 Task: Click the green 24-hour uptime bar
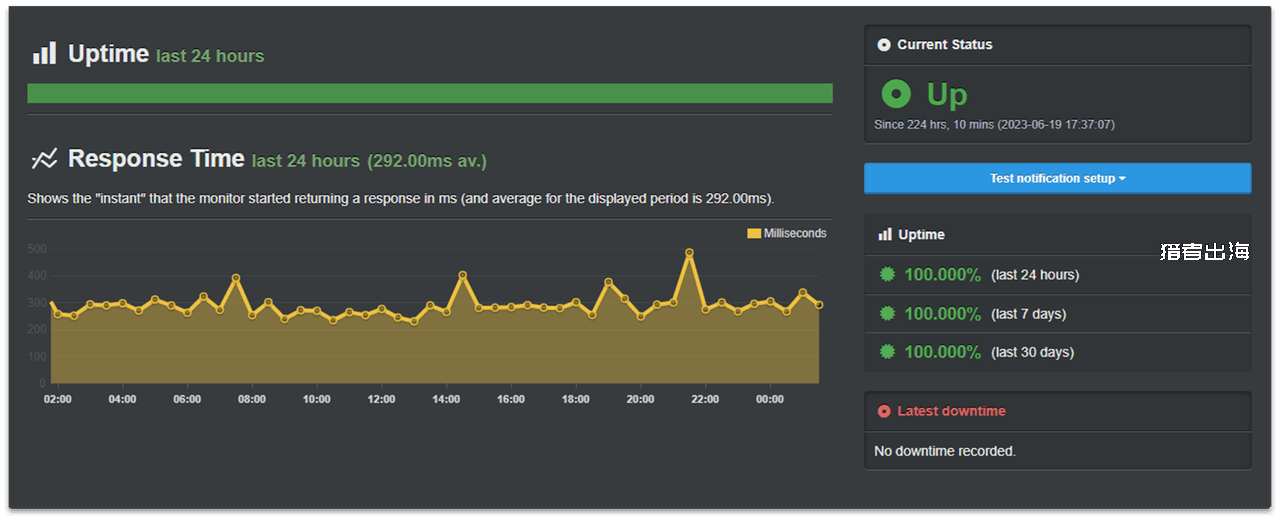(x=430, y=93)
